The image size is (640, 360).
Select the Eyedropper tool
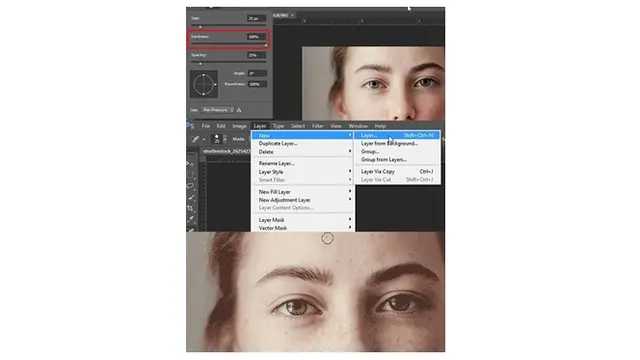tap(191, 219)
